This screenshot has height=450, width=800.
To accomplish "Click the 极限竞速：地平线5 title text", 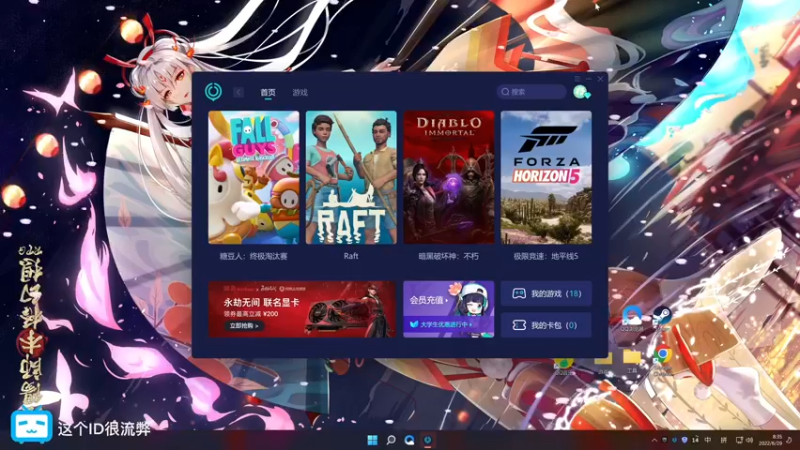I will click(x=546, y=256).
